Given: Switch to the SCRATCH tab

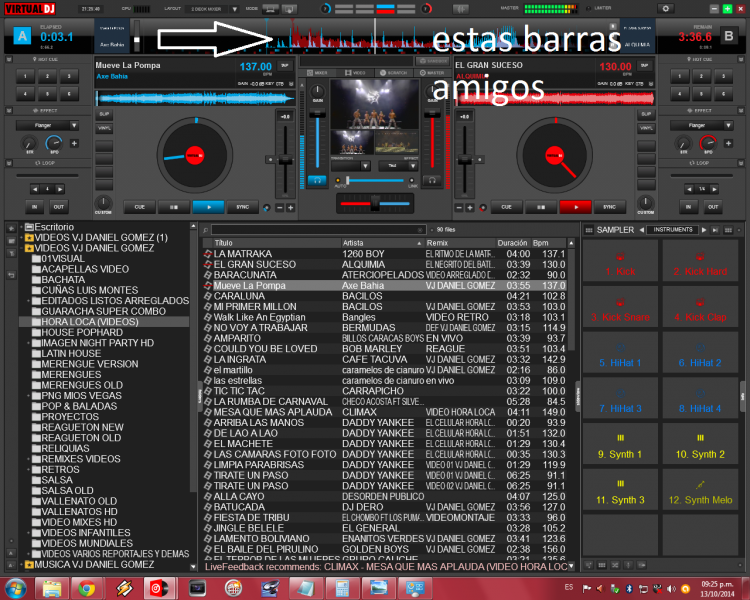Looking at the screenshot, I should click(394, 73).
